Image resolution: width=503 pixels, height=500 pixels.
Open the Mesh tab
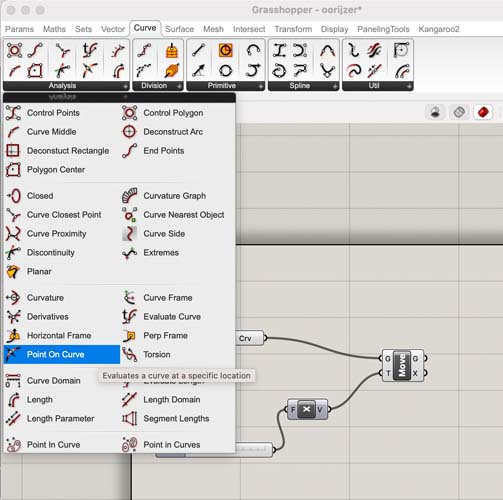click(x=213, y=29)
